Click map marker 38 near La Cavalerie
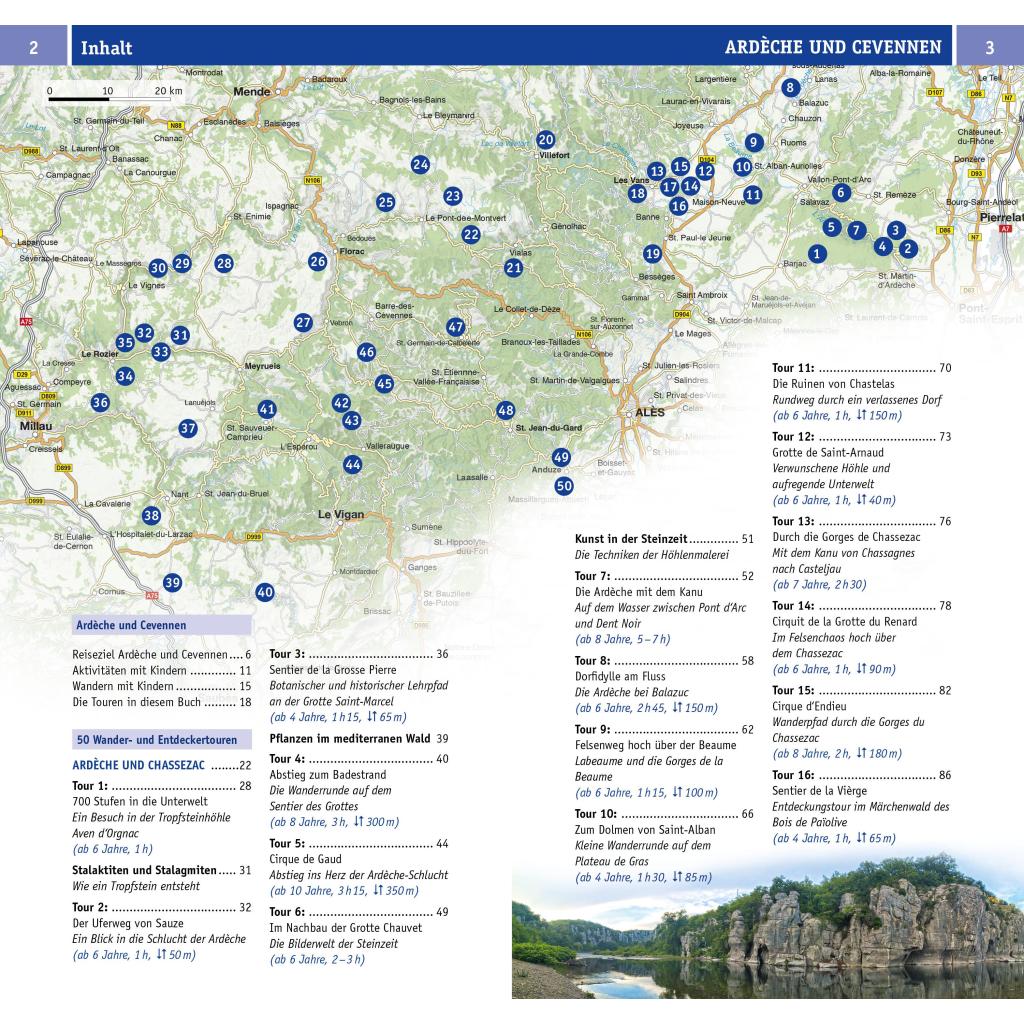The width and height of the screenshot is (1024, 1024). (151, 516)
